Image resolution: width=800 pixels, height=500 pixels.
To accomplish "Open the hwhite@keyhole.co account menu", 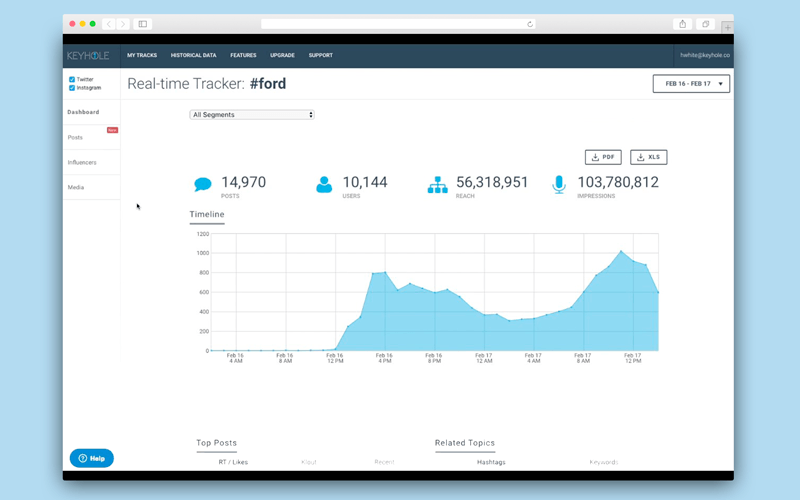I will pos(705,55).
